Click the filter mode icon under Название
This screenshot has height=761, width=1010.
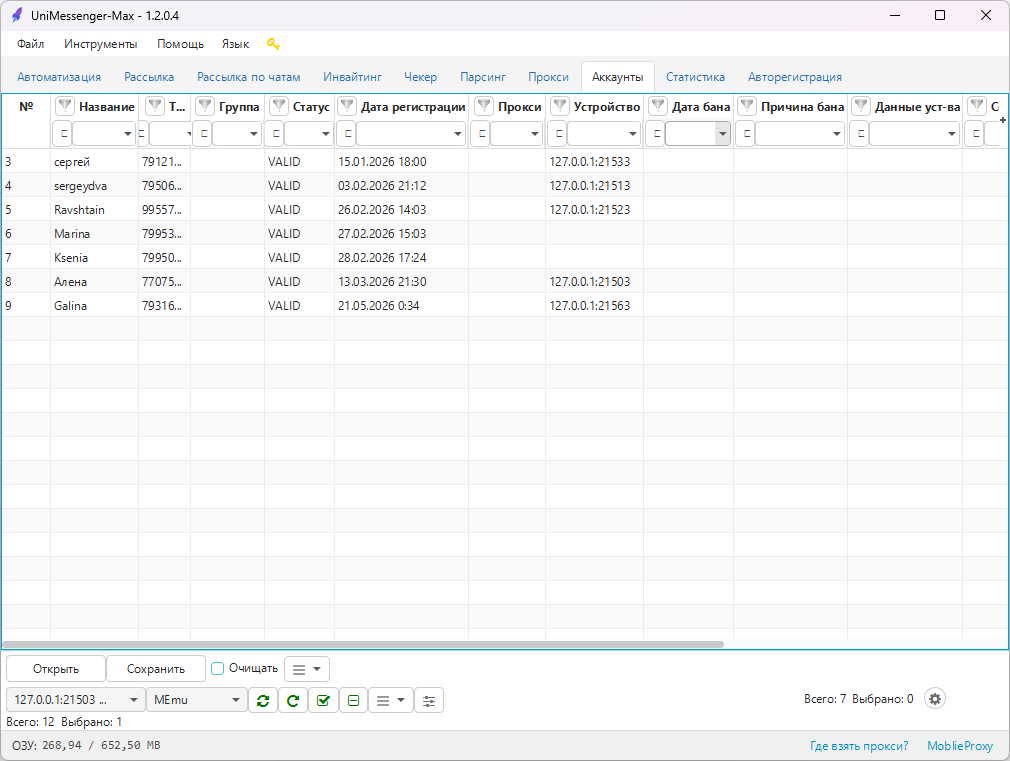[x=62, y=134]
